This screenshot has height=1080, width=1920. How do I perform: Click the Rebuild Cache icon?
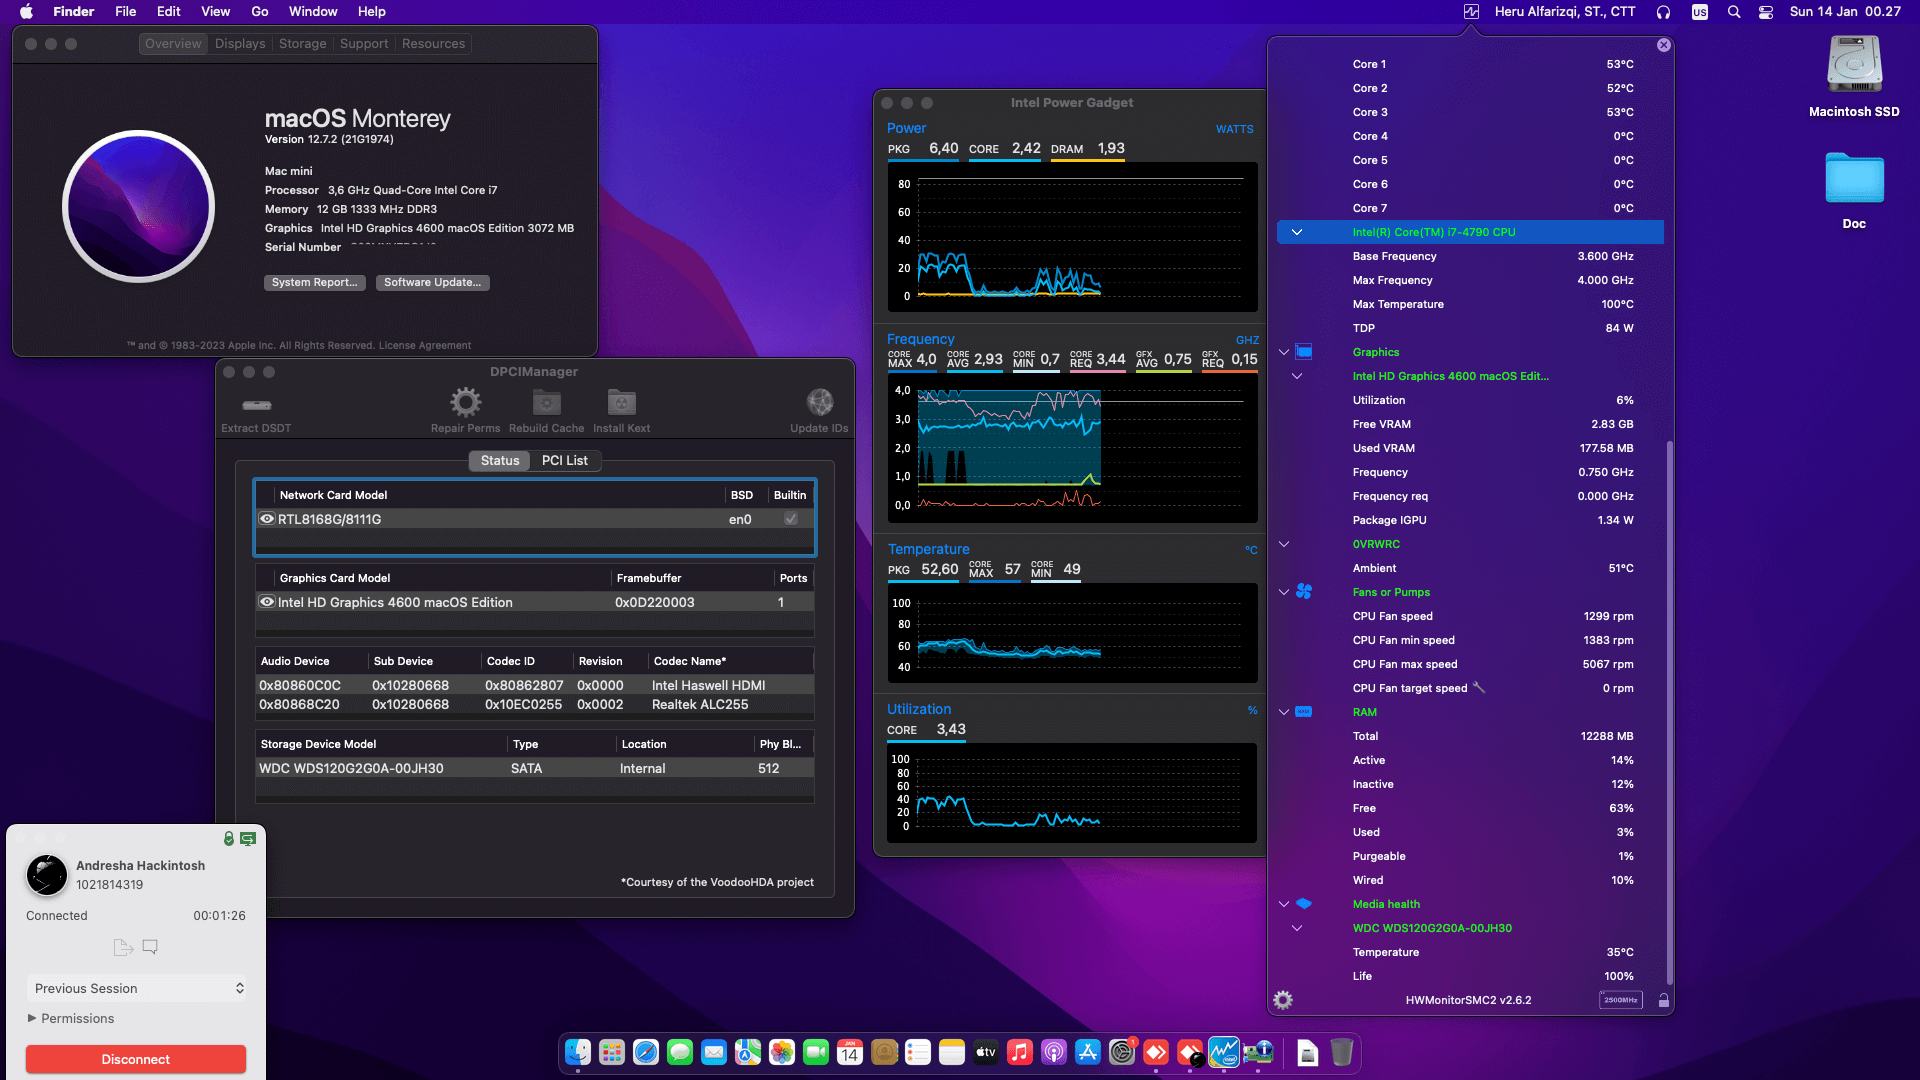(x=545, y=403)
